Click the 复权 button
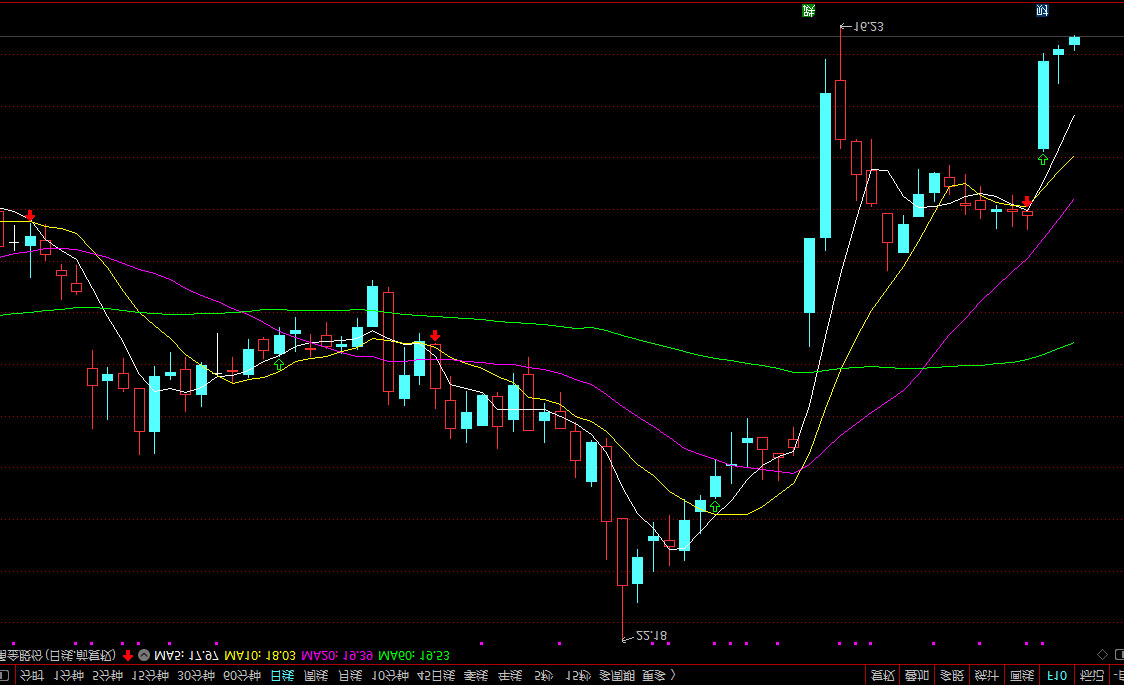Viewport: 1124px width, 685px height. (882, 676)
